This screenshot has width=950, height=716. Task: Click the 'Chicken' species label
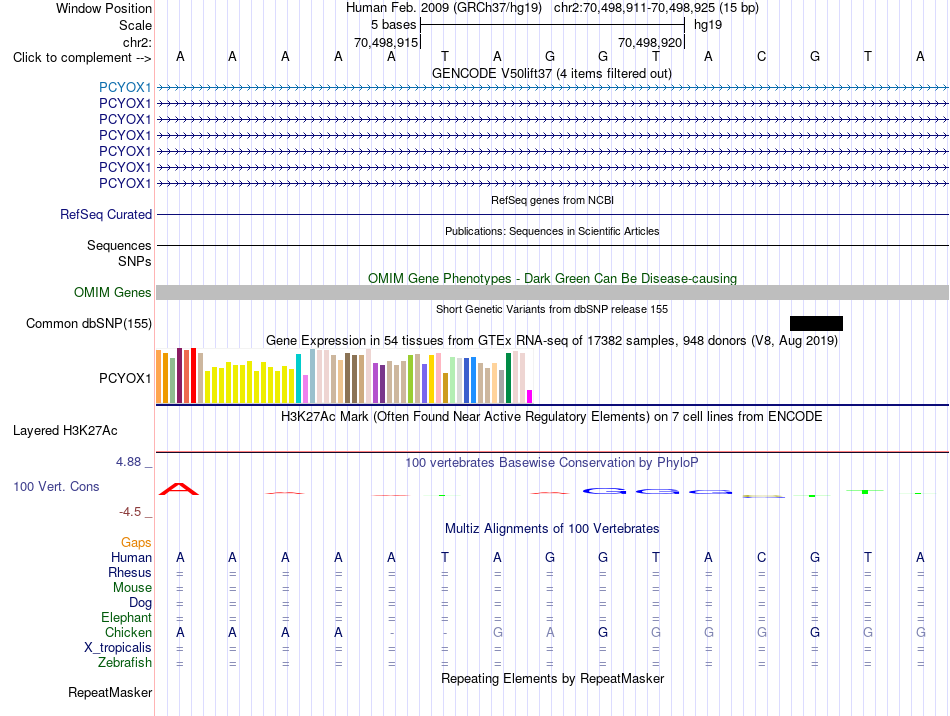pyautogui.click(x=128, y=632)
